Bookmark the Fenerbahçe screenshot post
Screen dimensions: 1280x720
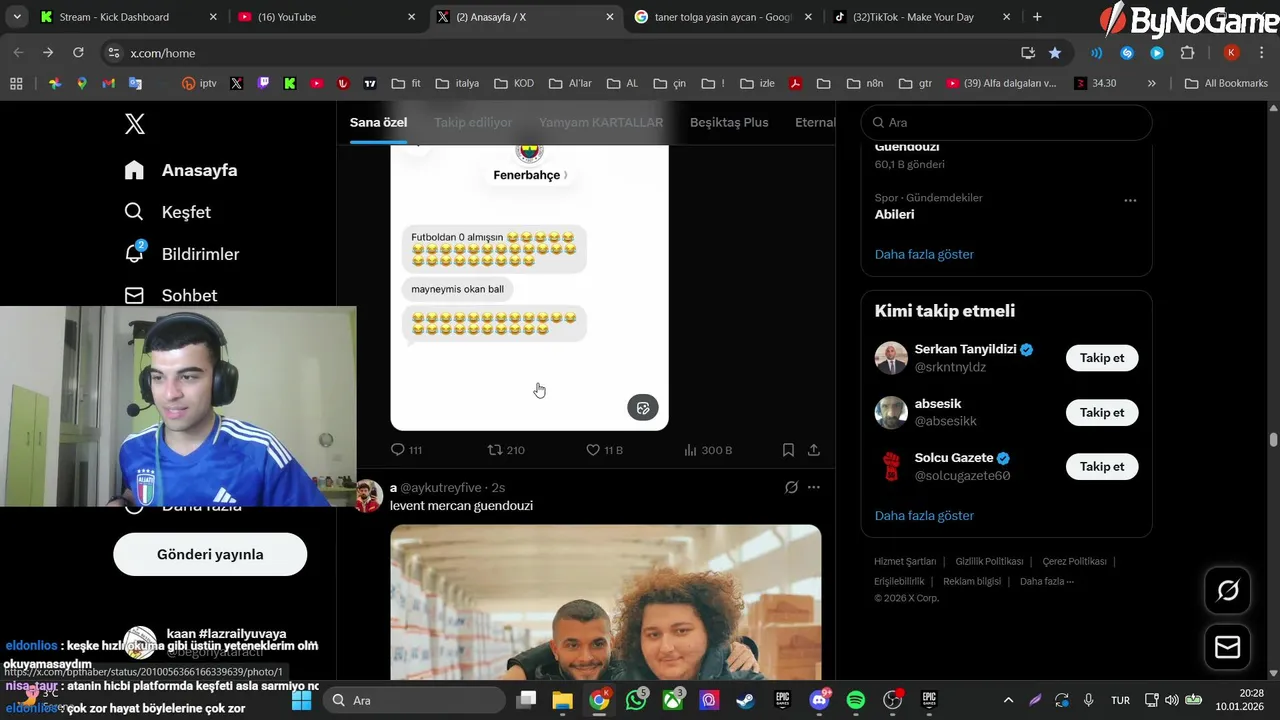click(x=789, y=450)
